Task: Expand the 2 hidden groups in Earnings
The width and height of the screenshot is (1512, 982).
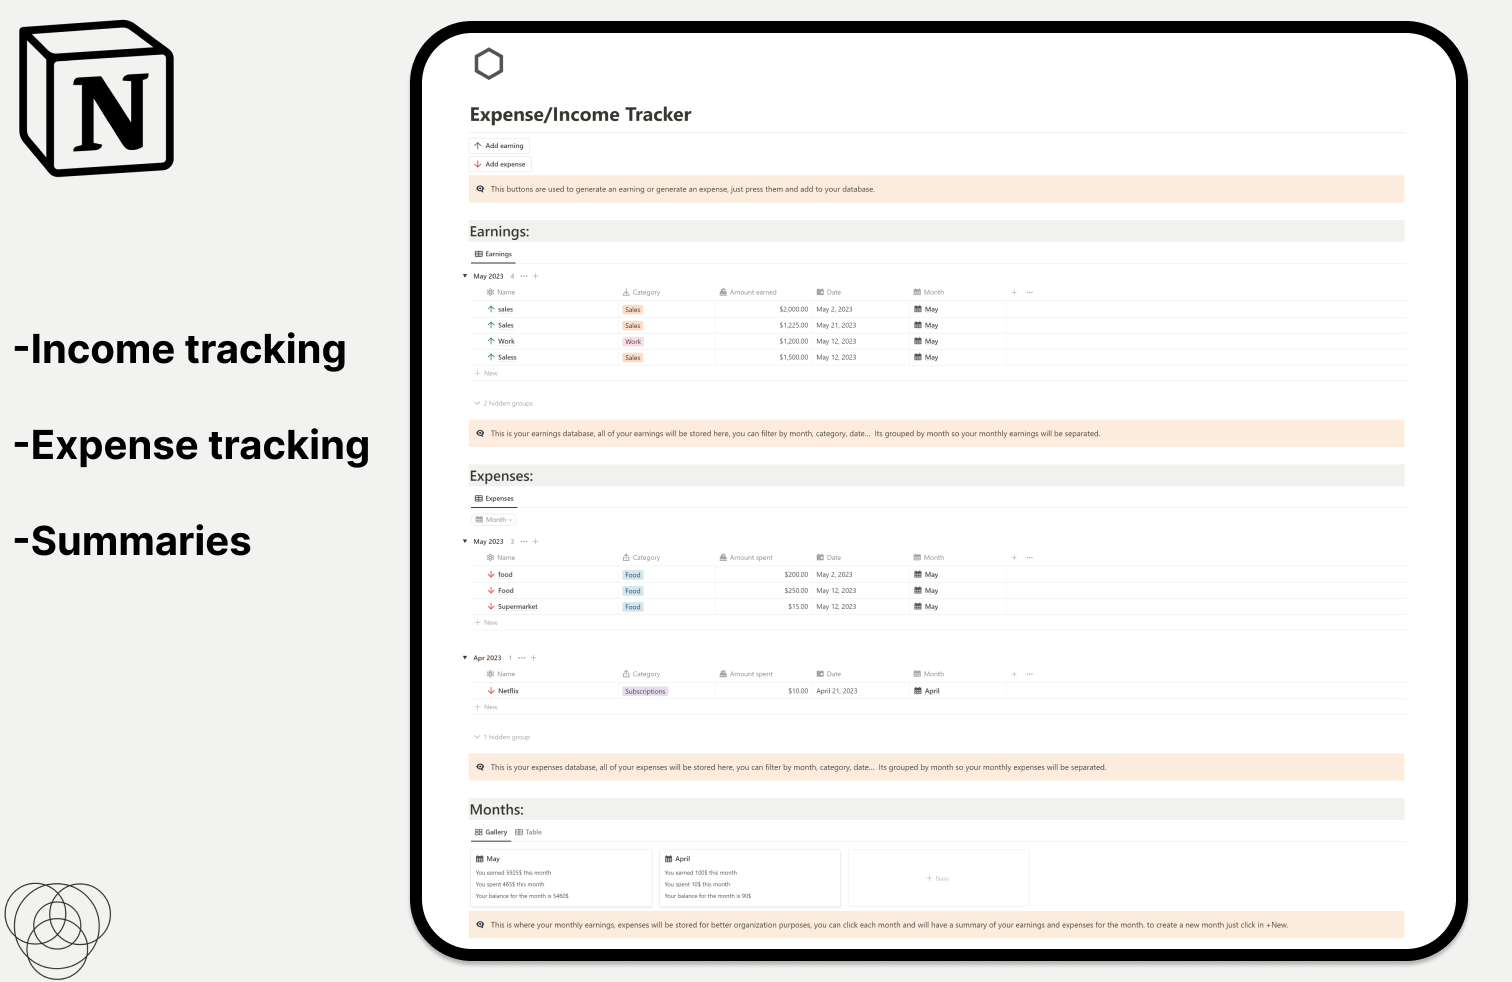Action: coord(503,403)
